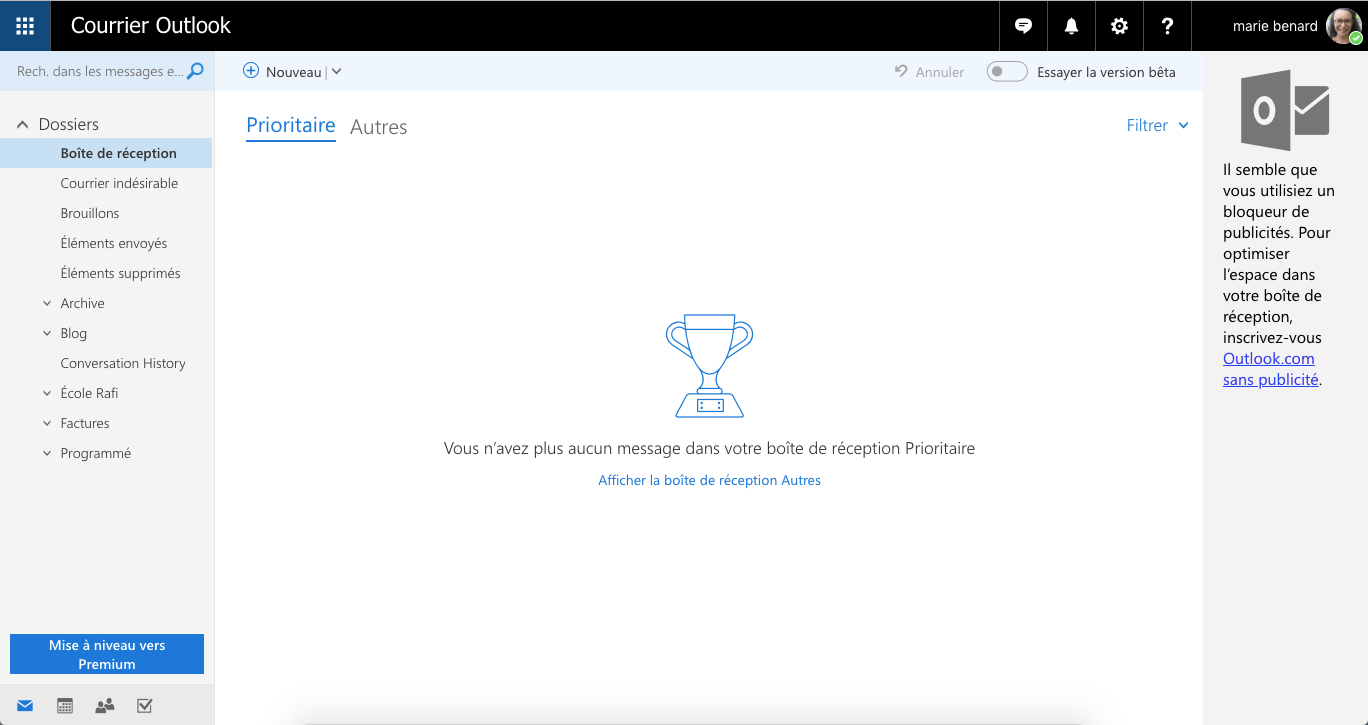The image size is (1368, 725).
Task: Open the Tasks checkmark icon
Action: tap(144, 706)
